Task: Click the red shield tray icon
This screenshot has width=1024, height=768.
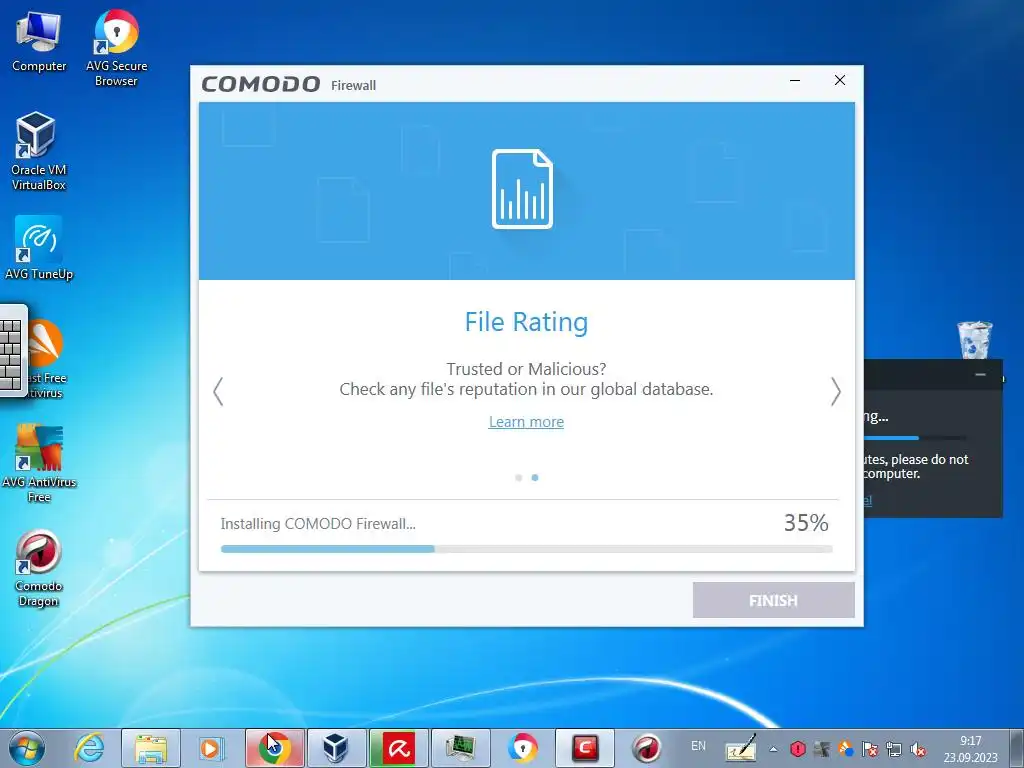Action: point(797,749)
